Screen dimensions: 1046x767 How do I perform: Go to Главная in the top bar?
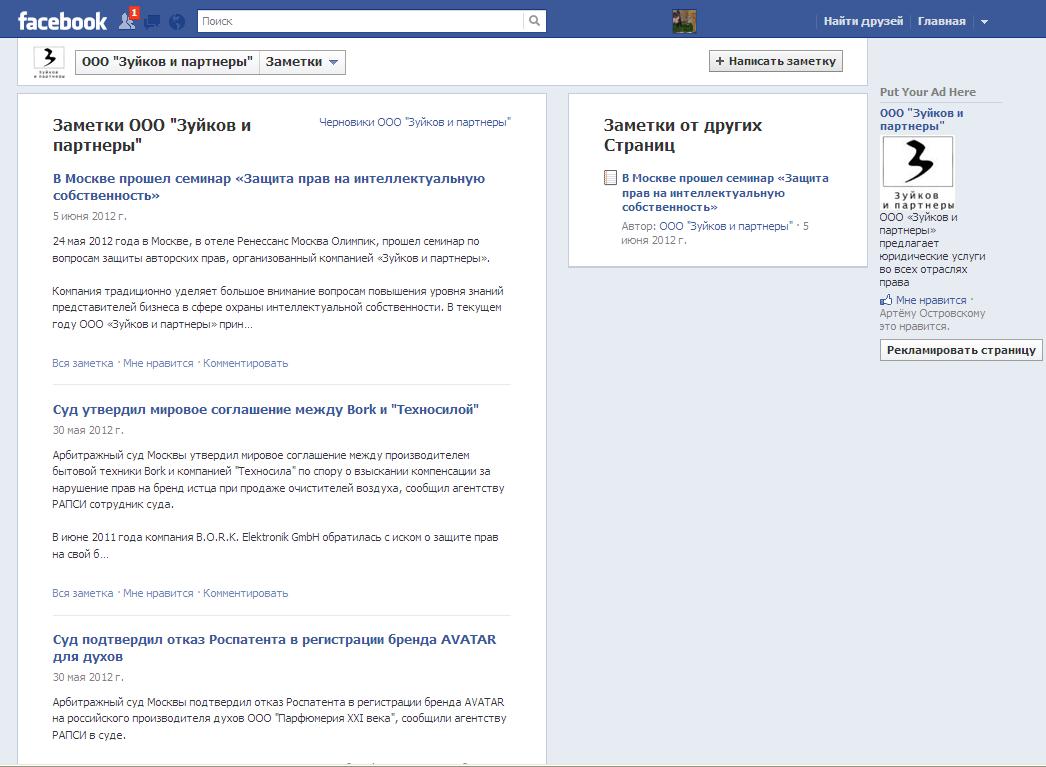pyautogui.click(x=941, y=21)
